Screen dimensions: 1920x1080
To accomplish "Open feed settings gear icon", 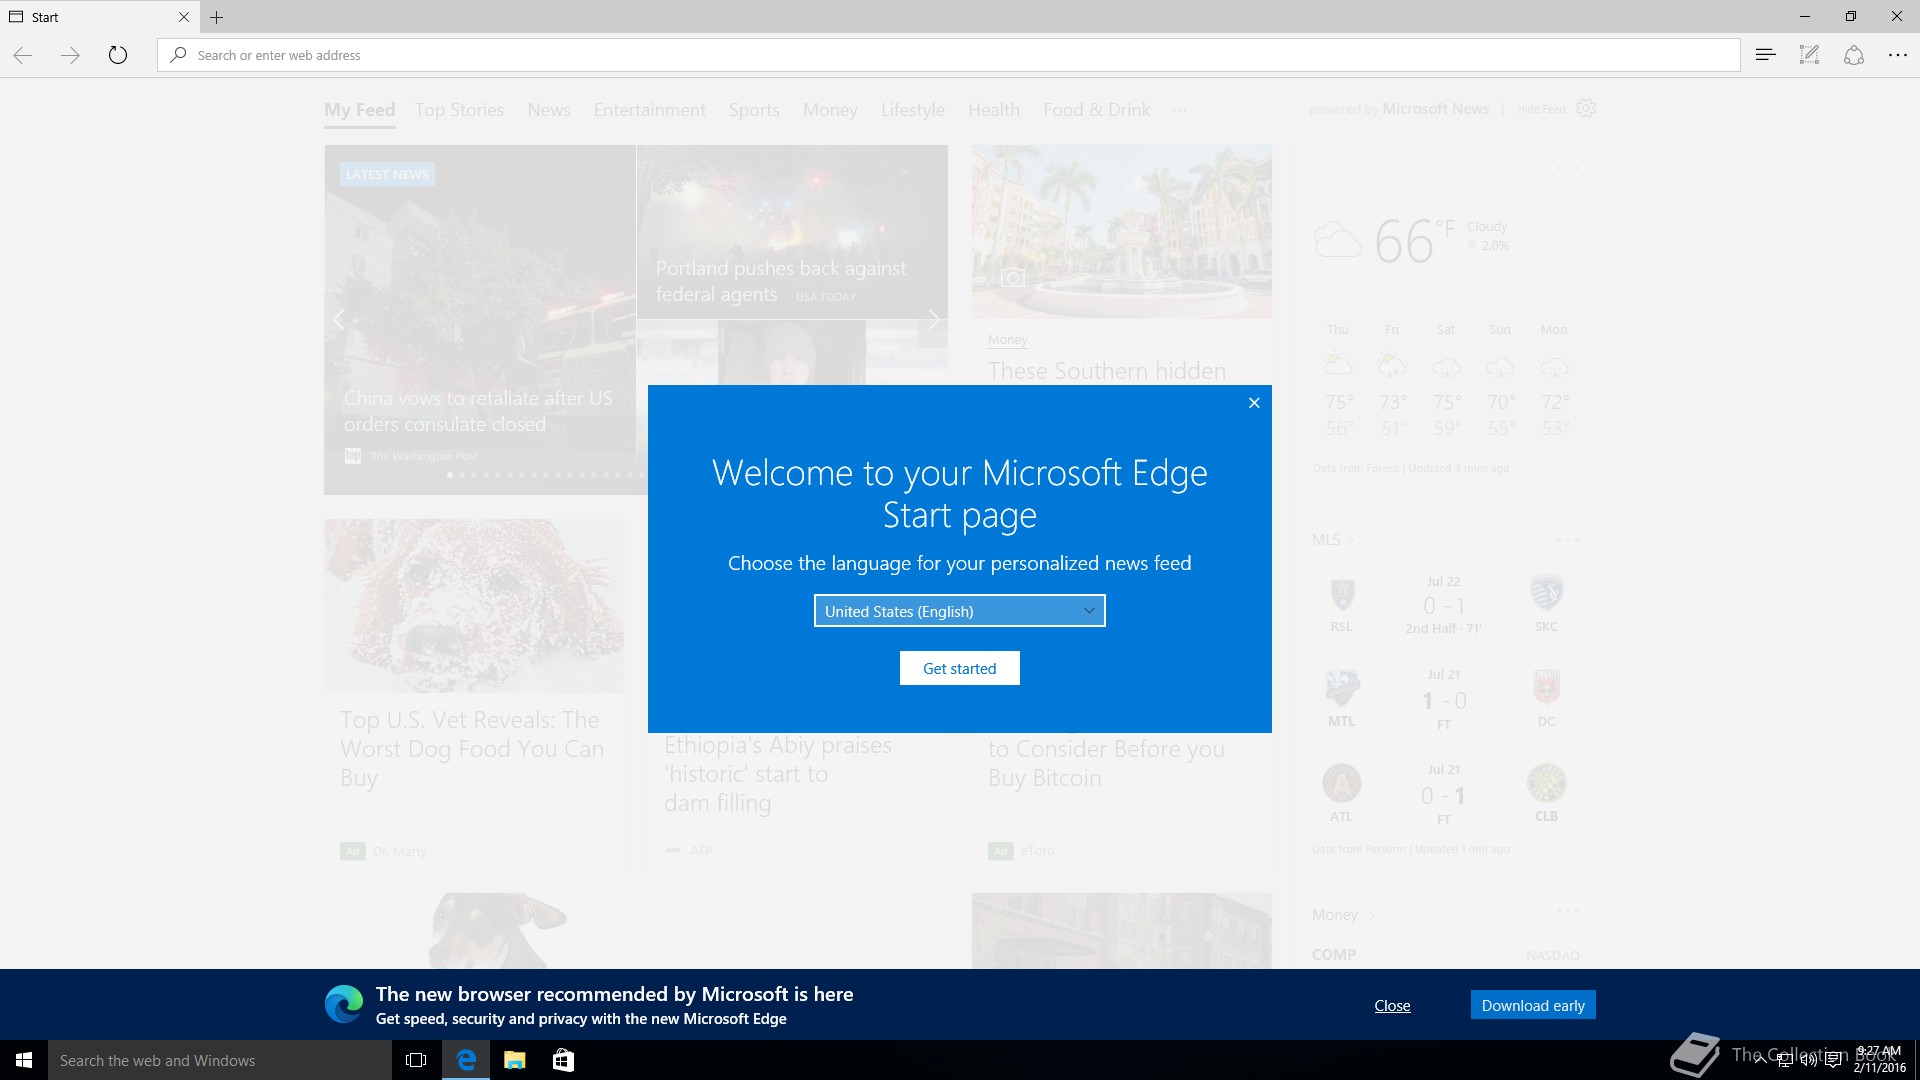I will [x=1586, y=108].
